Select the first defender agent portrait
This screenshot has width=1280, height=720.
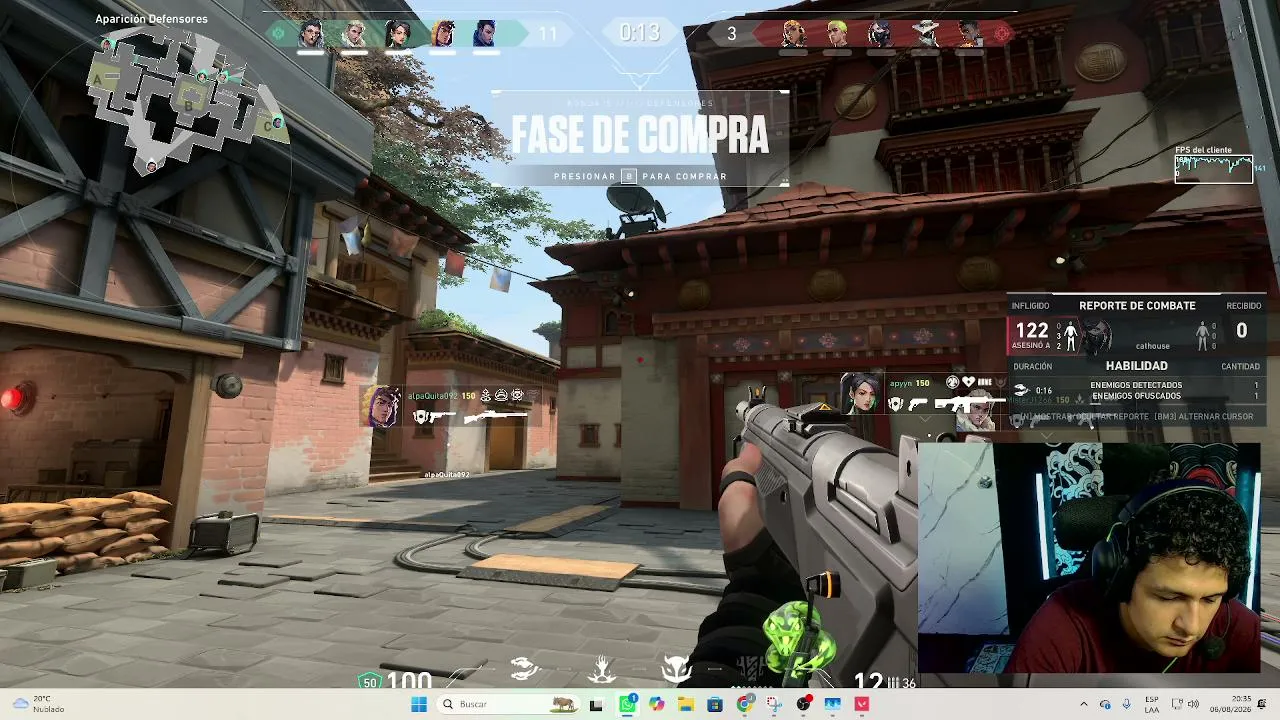pos(312,34)
